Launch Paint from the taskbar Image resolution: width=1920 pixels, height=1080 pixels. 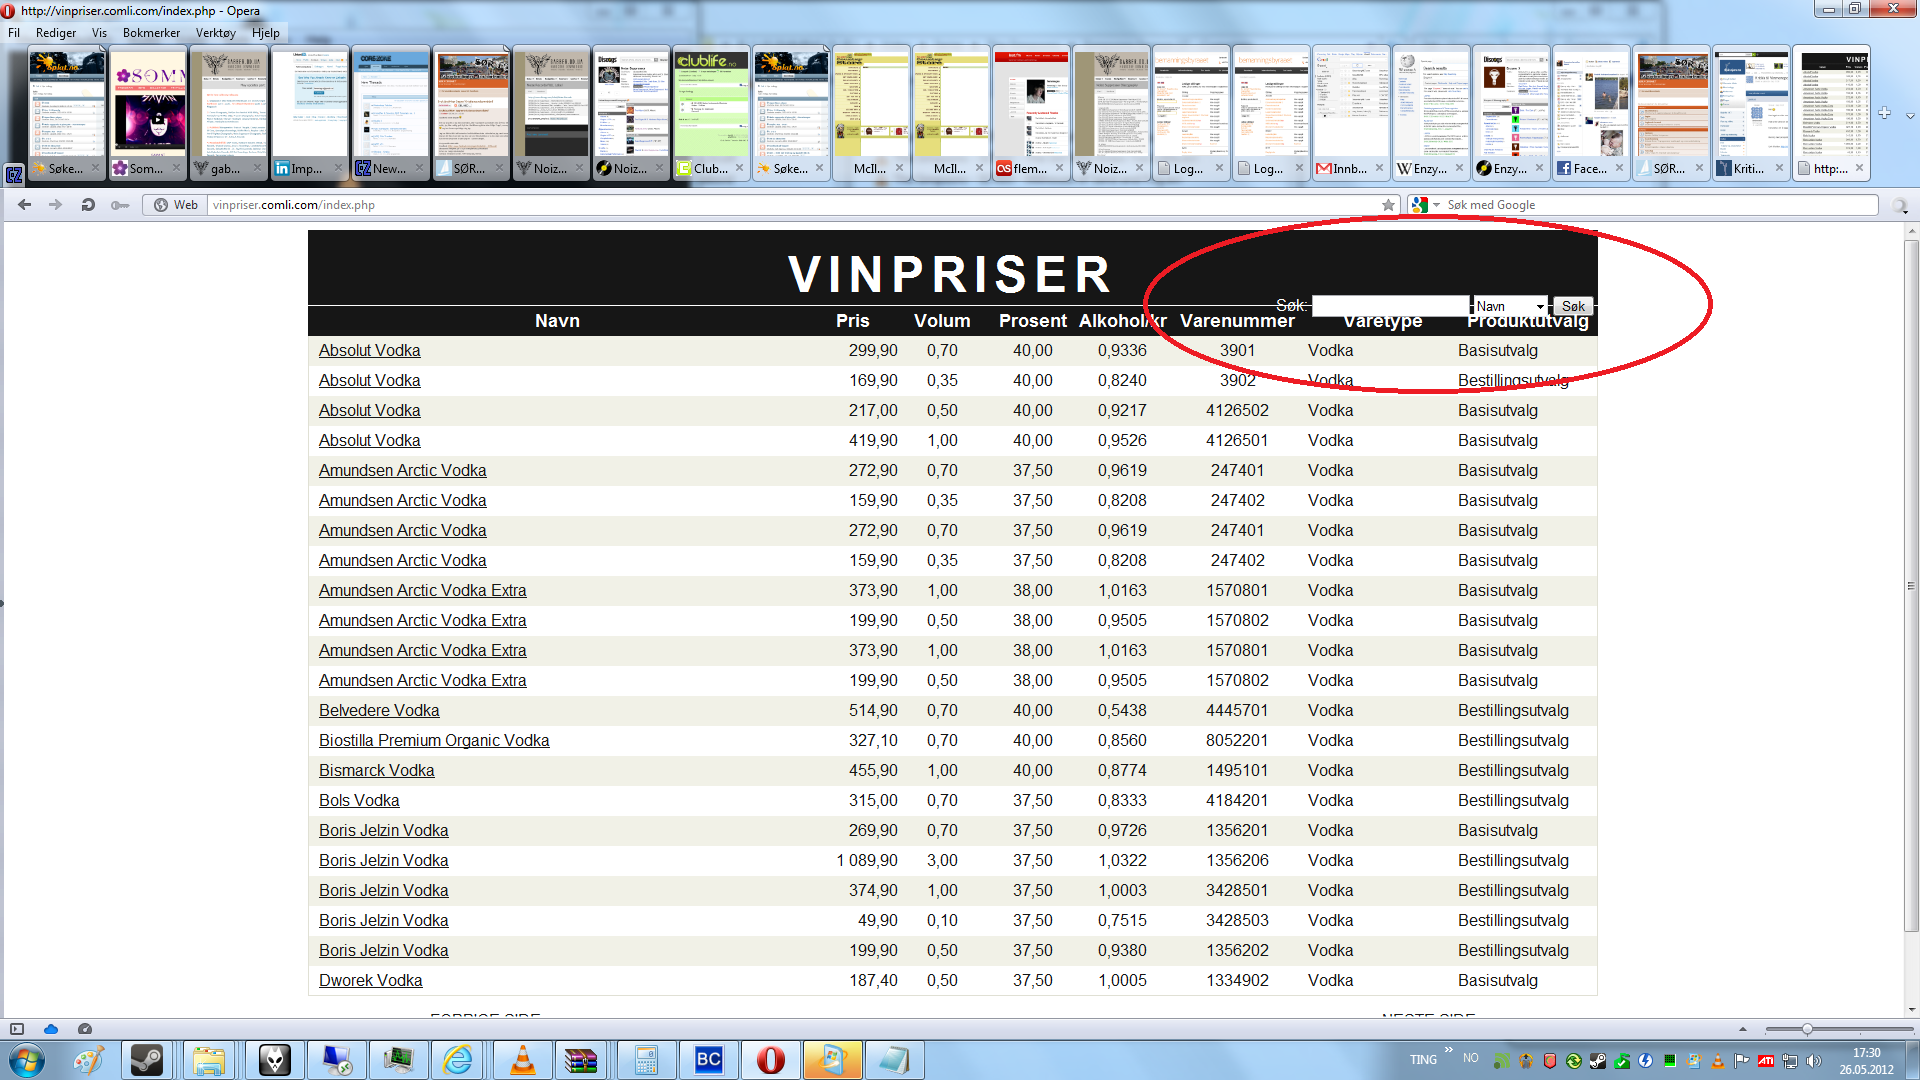[x=89, y=1060]
